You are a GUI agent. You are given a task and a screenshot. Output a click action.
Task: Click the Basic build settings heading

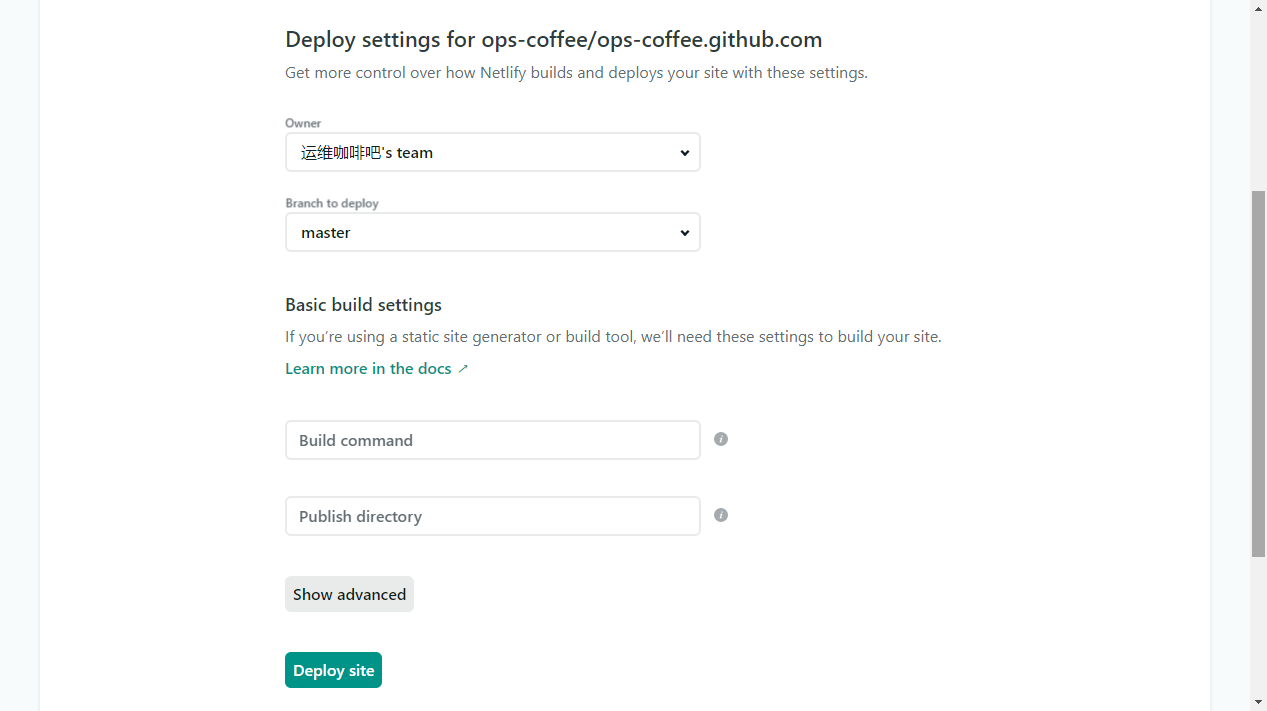click(363, 305)
